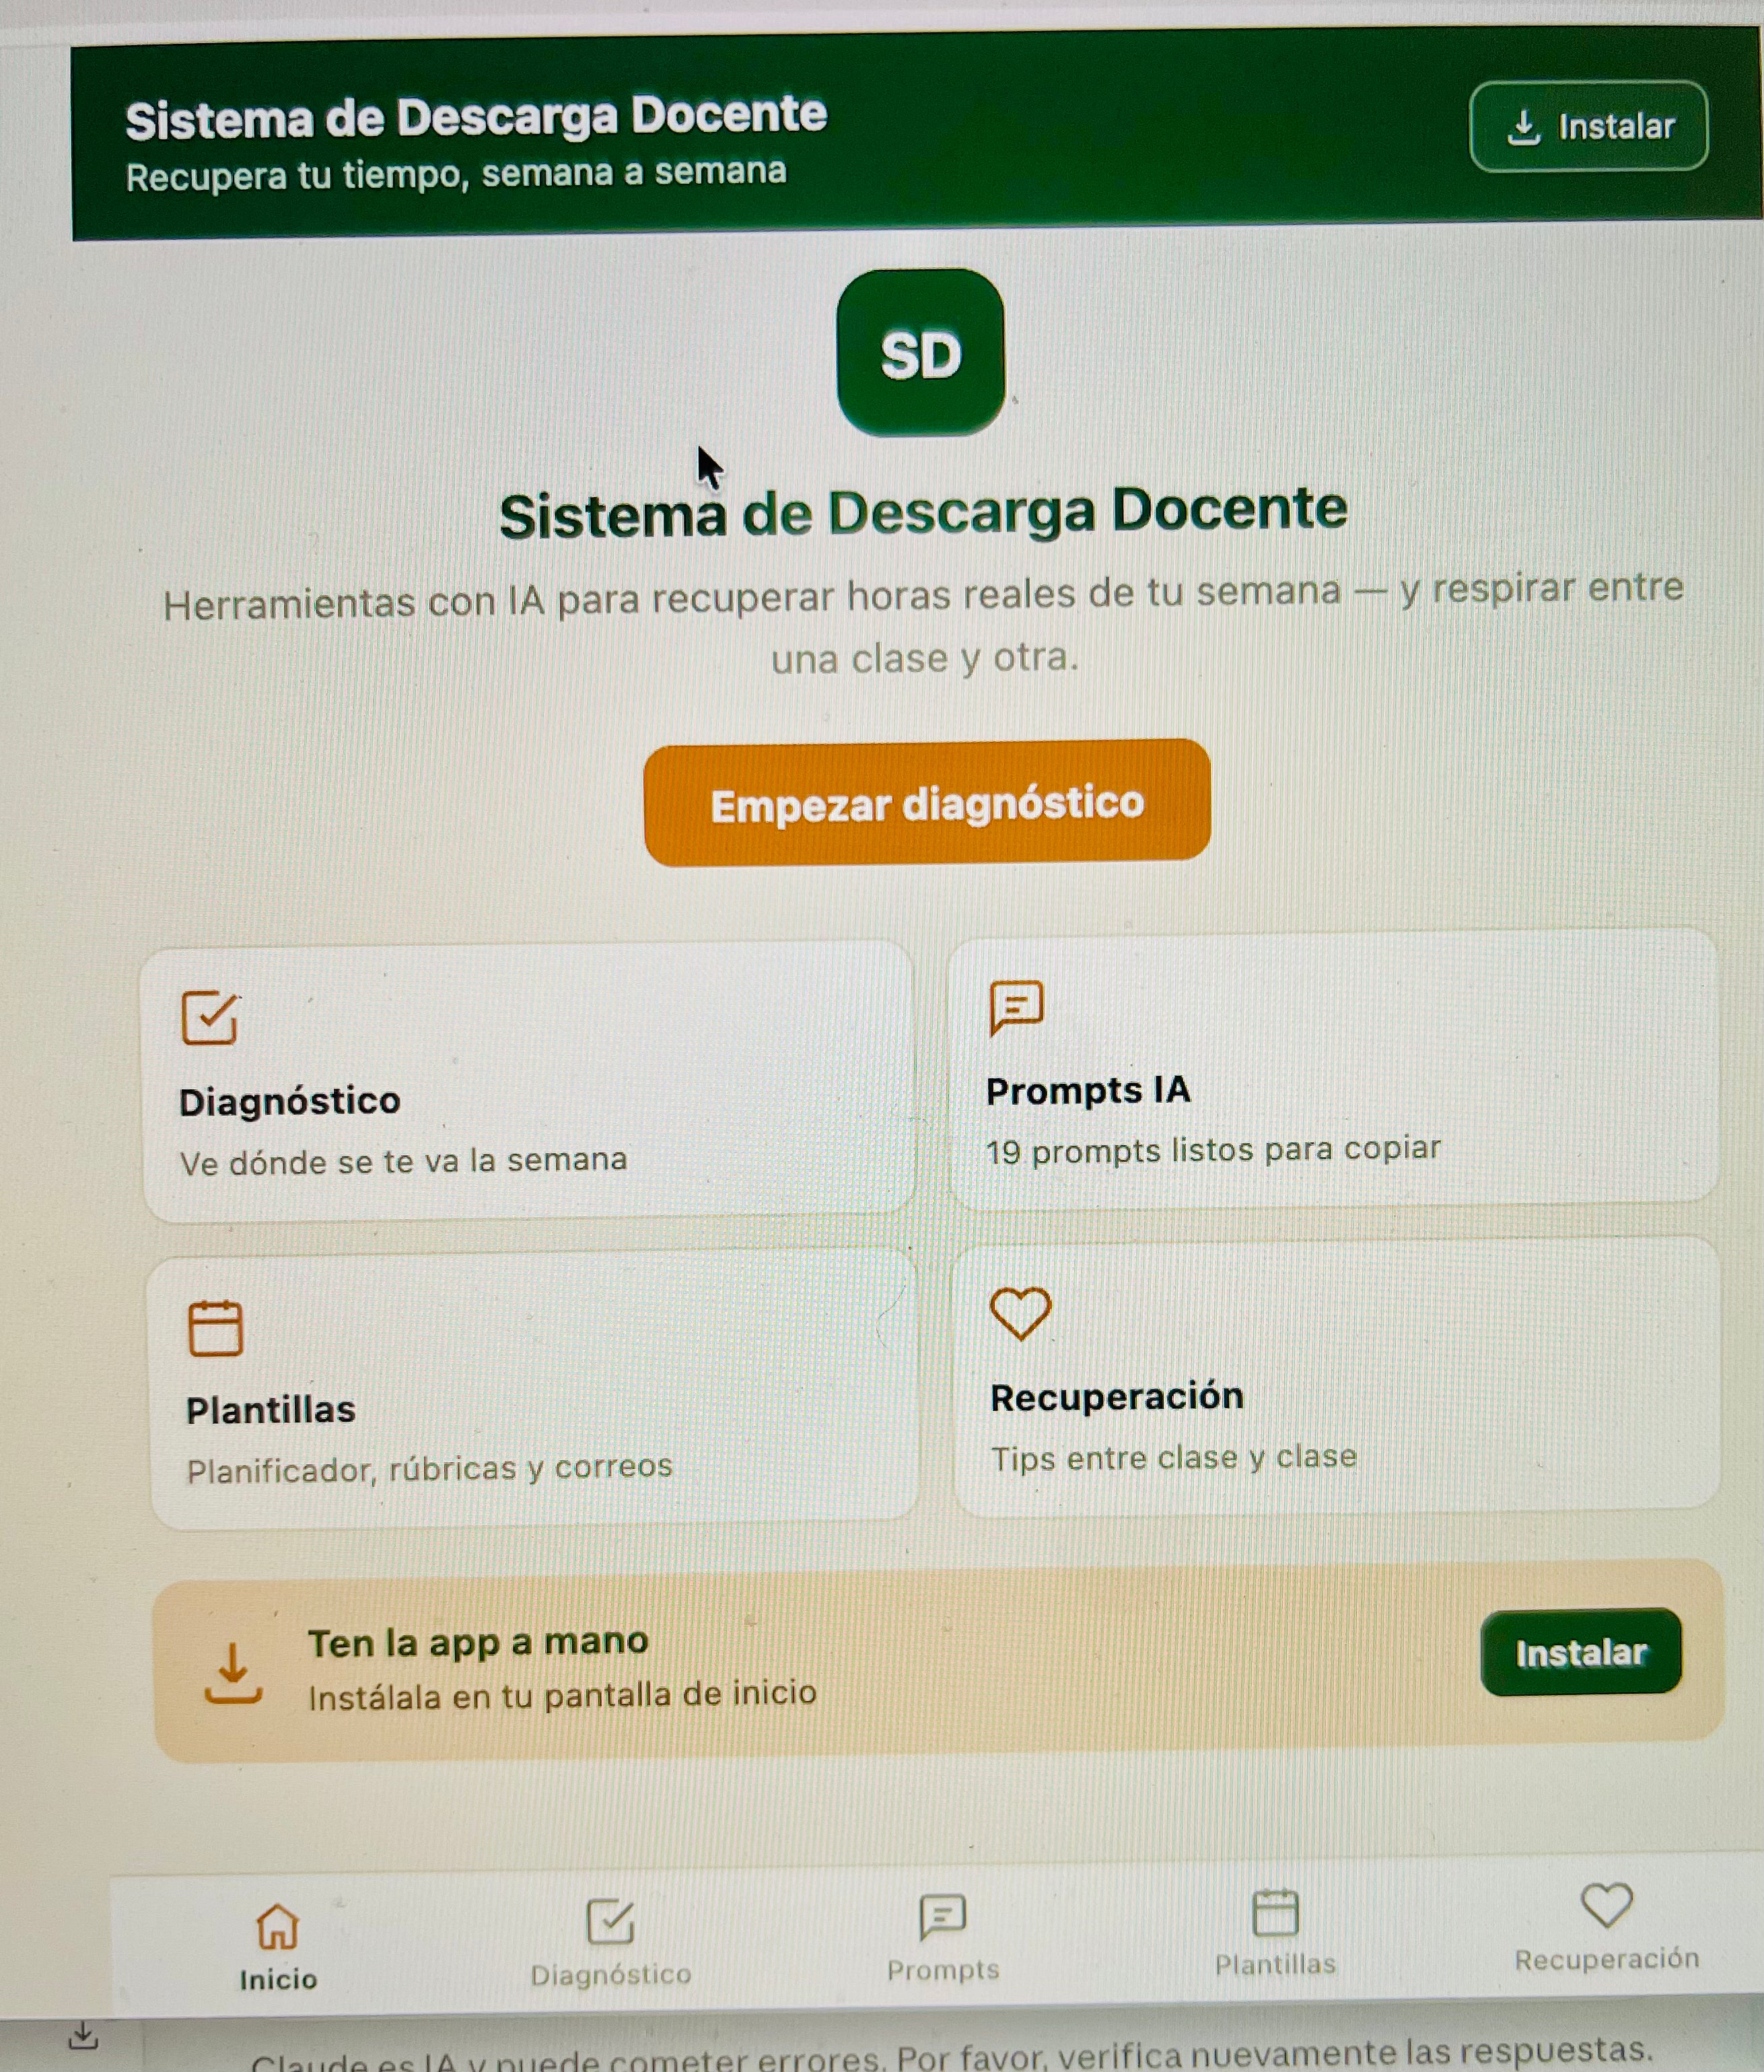Click the message icon above Prompts tab label

(942, 1916)
